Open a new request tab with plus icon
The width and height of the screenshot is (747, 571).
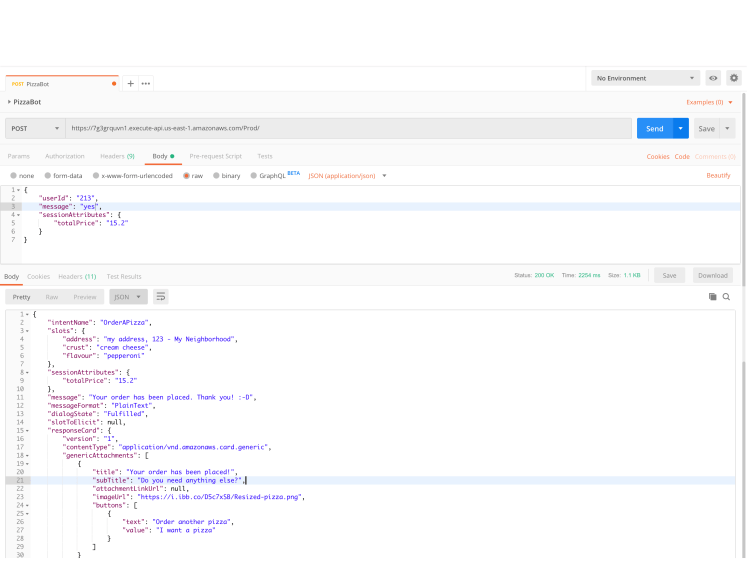130,83
